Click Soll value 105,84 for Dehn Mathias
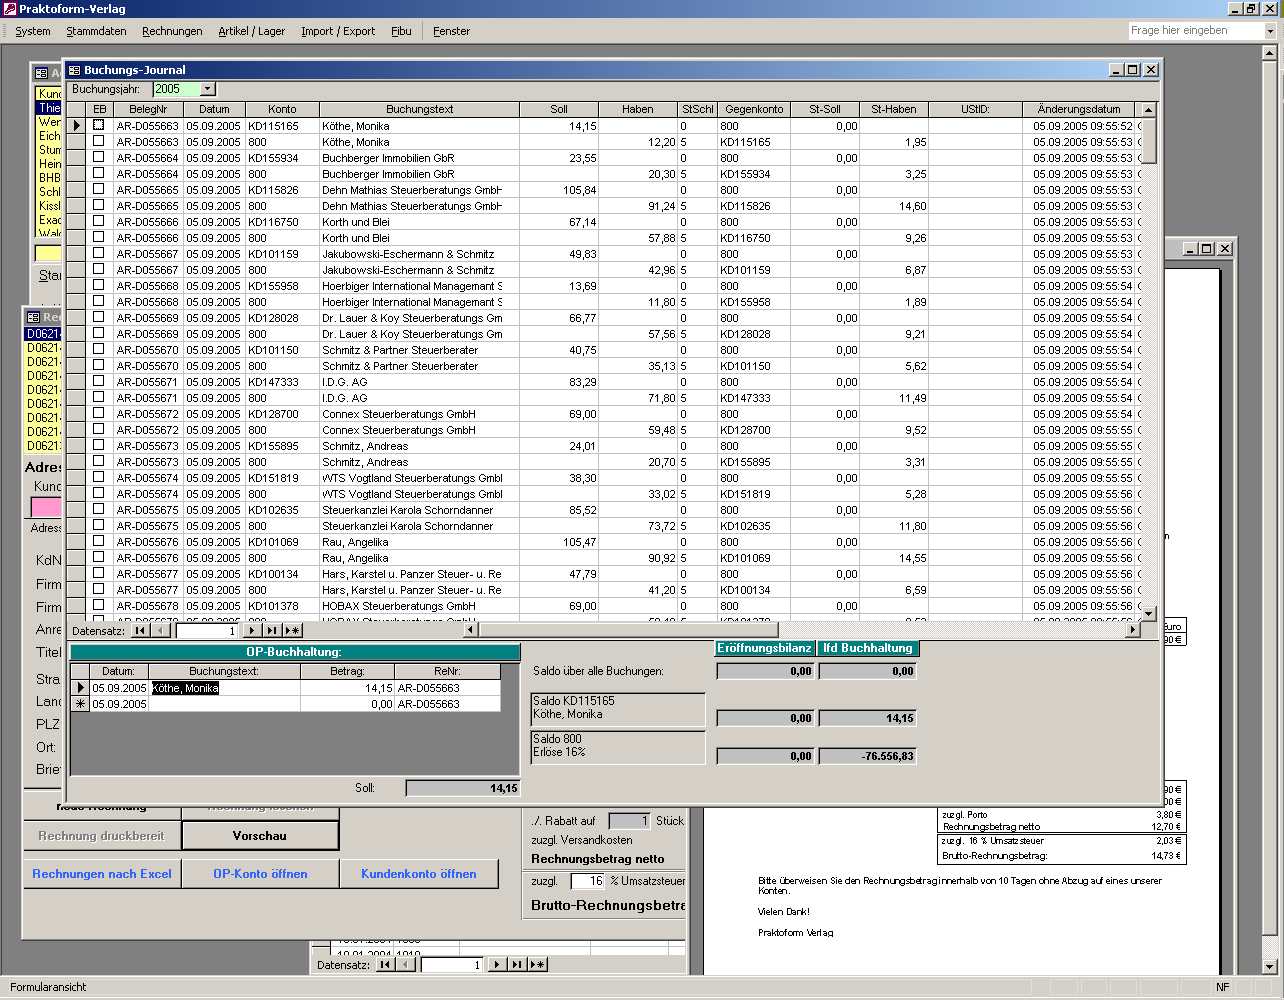The width and height of the screenshot is (1284, 1000). click(x=559, y=189)
